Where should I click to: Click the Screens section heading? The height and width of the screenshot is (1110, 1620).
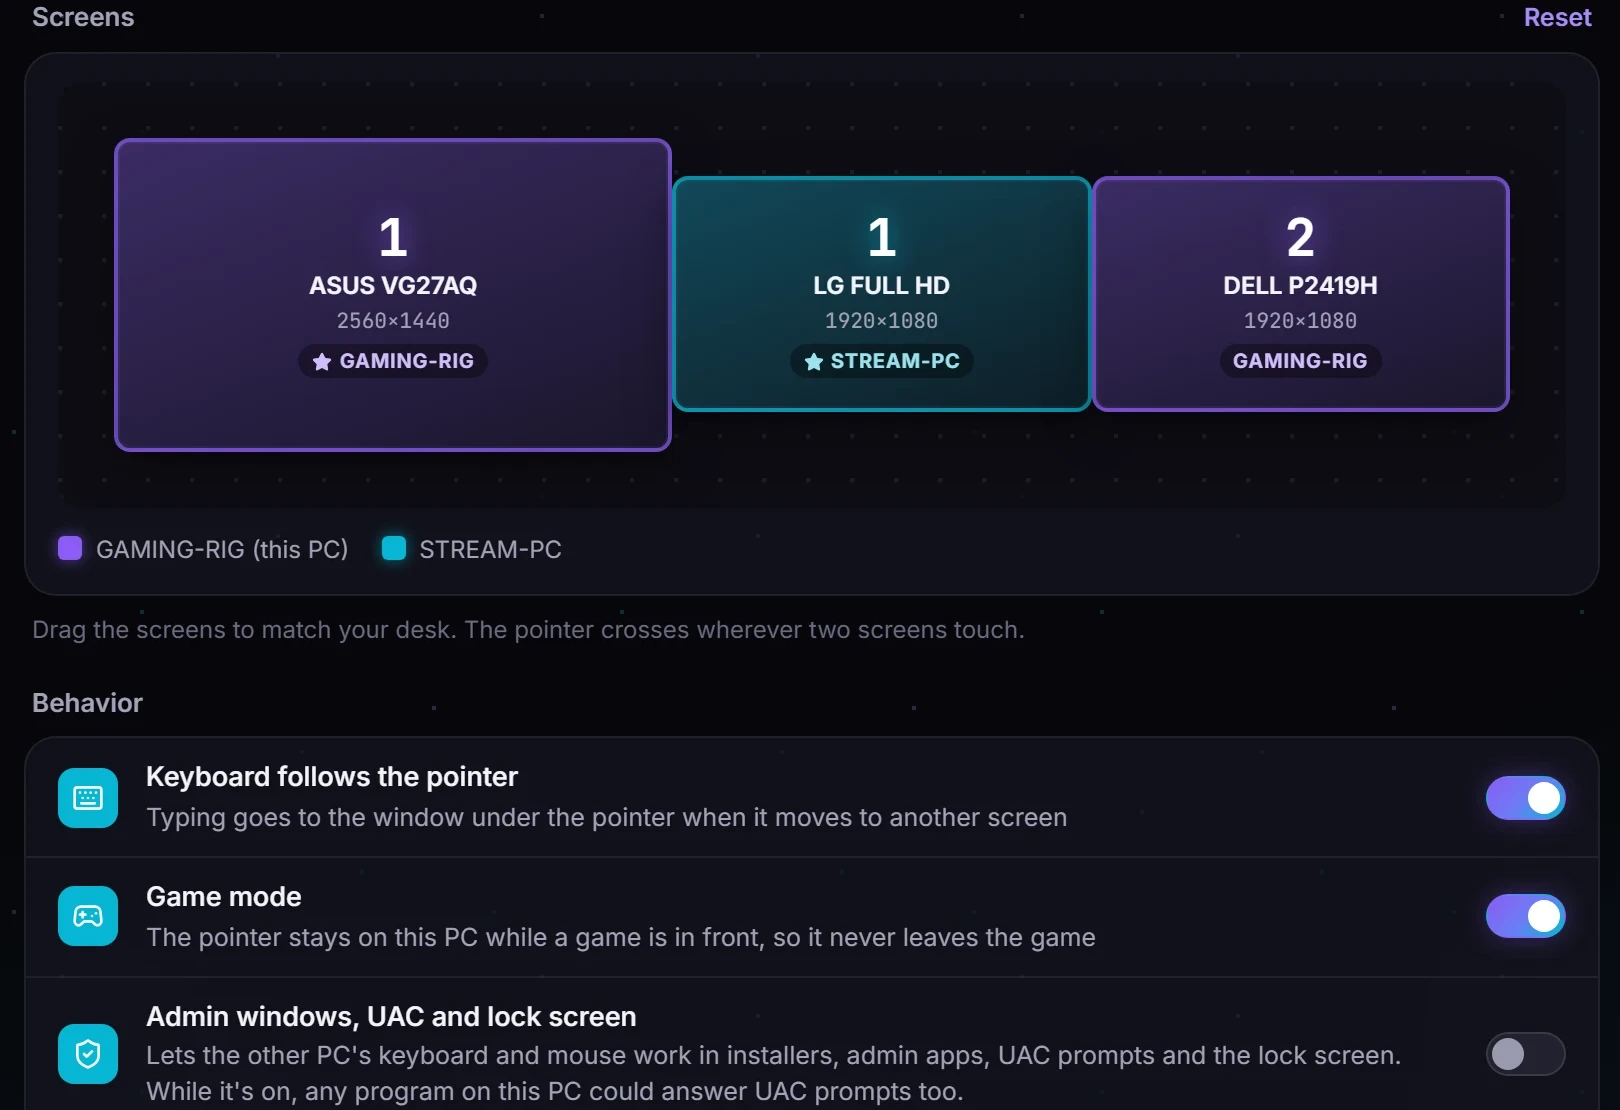(x=83, y=17)
